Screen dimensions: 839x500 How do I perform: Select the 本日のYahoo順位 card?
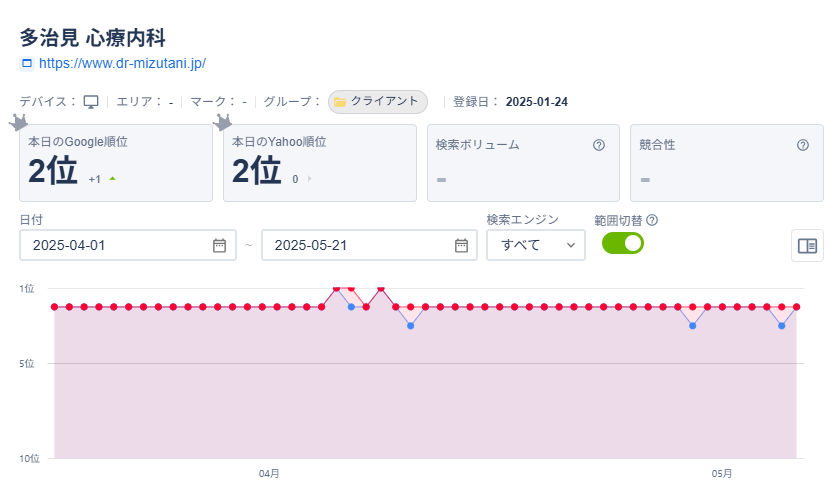tap(319, 163)
